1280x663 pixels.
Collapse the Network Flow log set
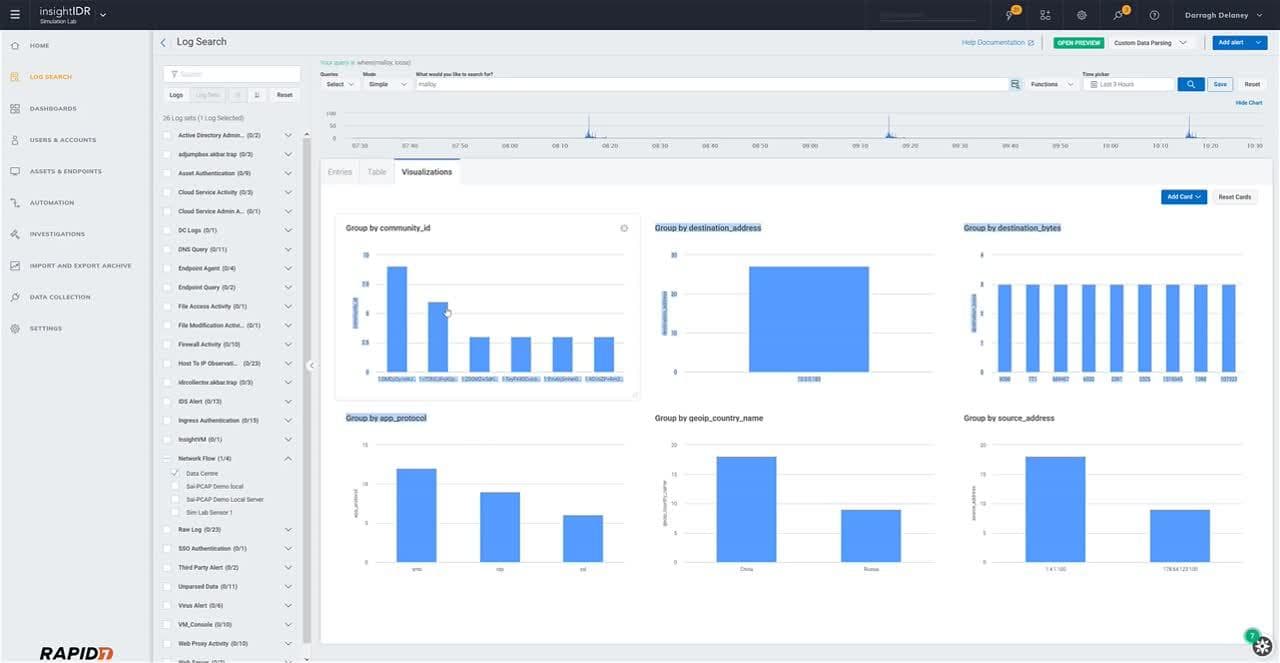click(x=289, y=458)
